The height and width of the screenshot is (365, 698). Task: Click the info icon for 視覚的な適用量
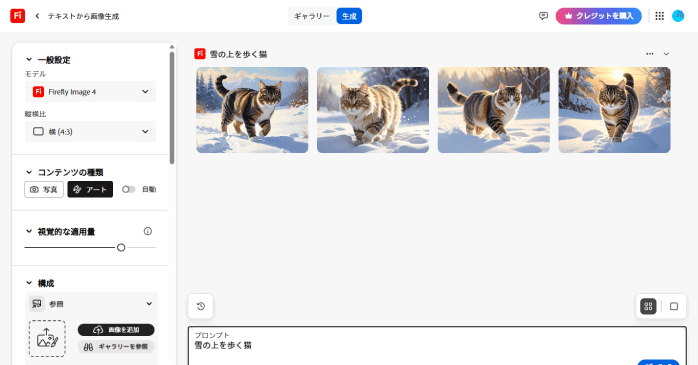point(148,231)
